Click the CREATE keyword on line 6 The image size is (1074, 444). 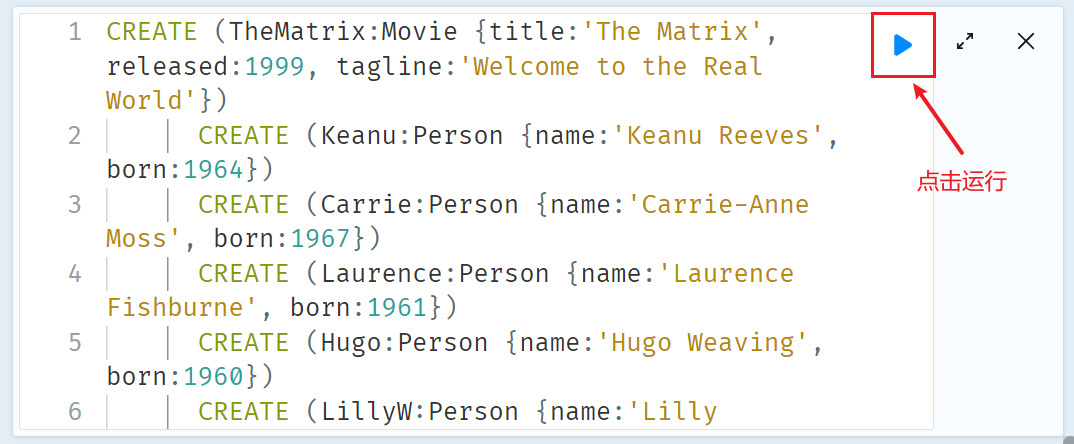coord(243,411)
